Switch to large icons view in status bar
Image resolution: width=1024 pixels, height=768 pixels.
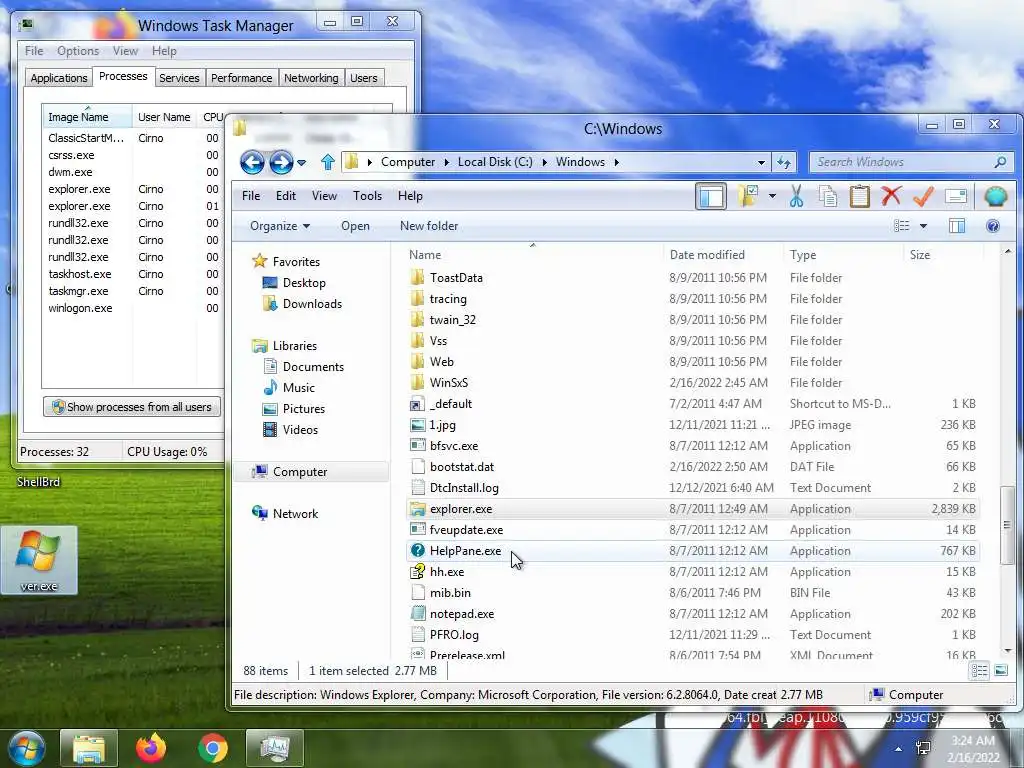point(1000,671)
